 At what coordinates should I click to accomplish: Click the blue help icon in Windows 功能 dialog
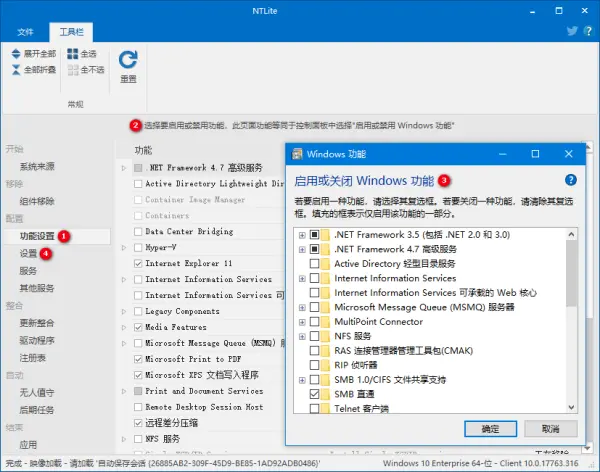pyautogui.click(x=571, y=180)
